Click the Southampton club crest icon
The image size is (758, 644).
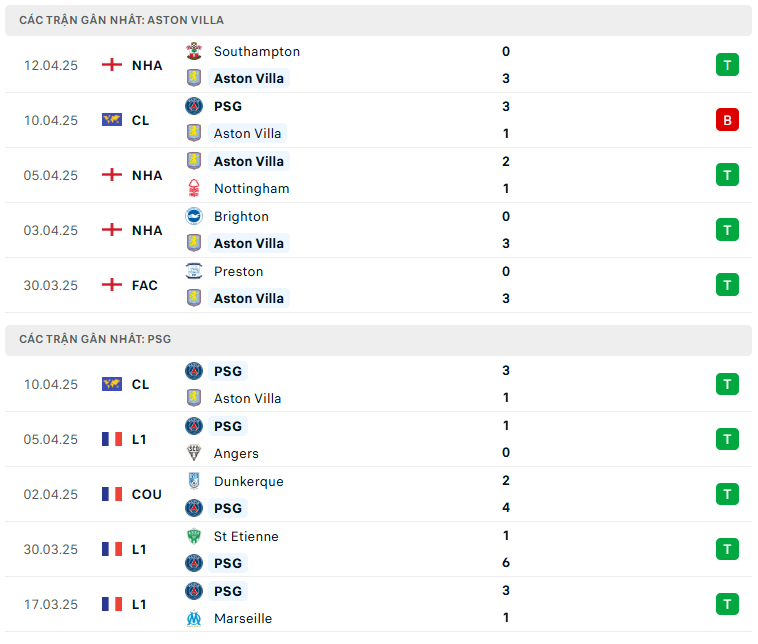pyautogui.click(x=193, y=51)
